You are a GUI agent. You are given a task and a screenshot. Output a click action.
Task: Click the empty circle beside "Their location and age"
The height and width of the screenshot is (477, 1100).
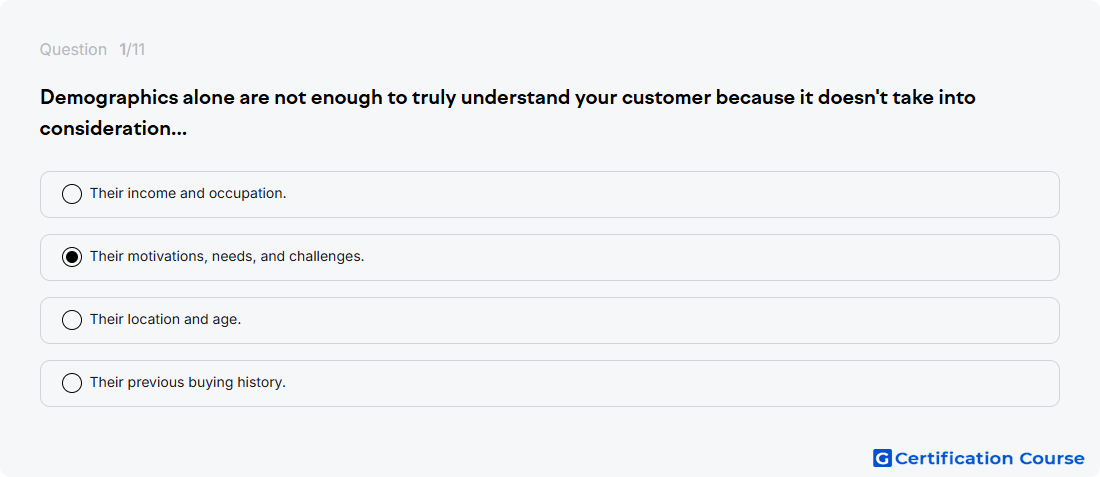click(x=72, y=321)
